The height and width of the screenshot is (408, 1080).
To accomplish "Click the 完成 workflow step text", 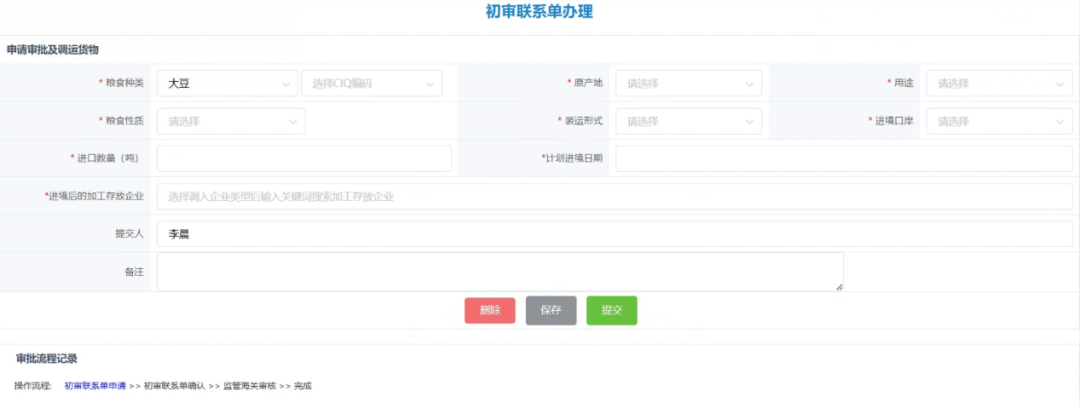I will 302,386.
